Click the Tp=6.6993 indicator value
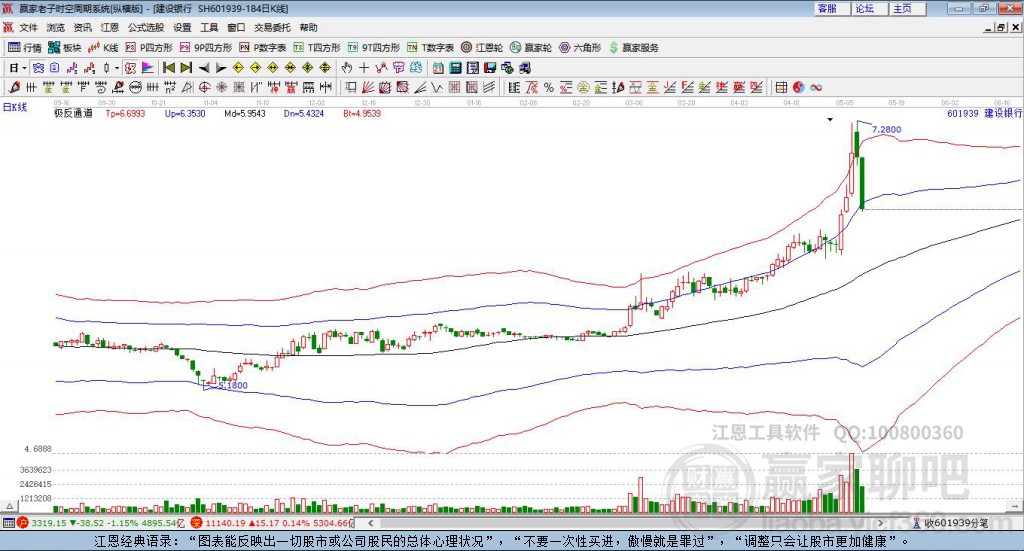Image resolution: width=1024 pixels, height=551 pixels. (125, 113)
